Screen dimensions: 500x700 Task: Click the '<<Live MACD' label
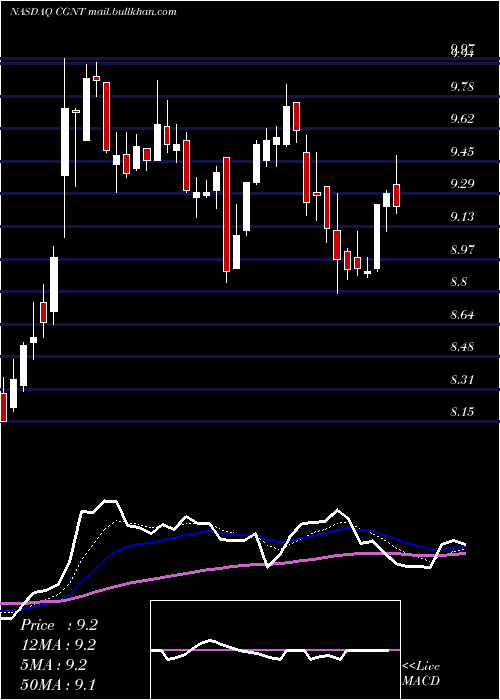tap(421, 673)
